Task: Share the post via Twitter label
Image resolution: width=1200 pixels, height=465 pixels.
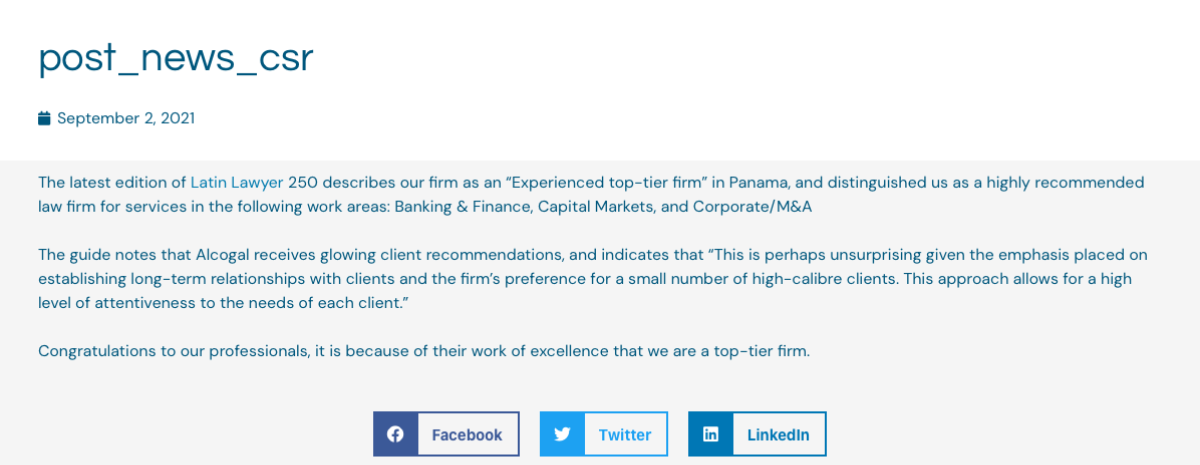Action: click(x=625, y=435)
